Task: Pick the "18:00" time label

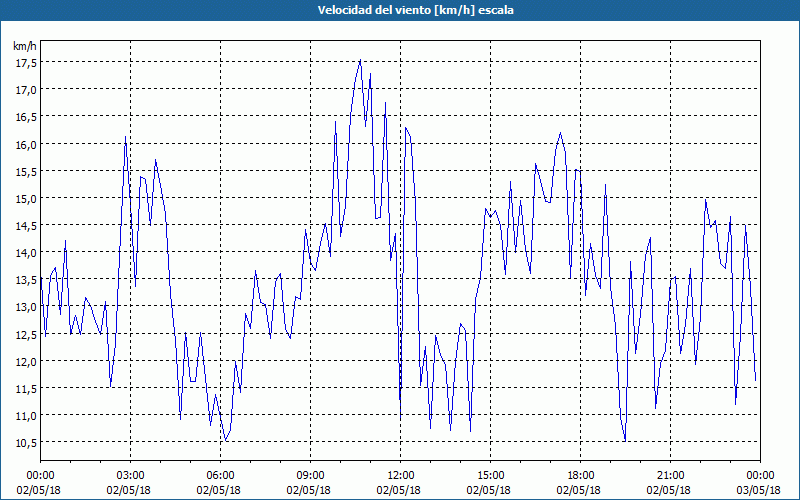Action: (580, 476)
